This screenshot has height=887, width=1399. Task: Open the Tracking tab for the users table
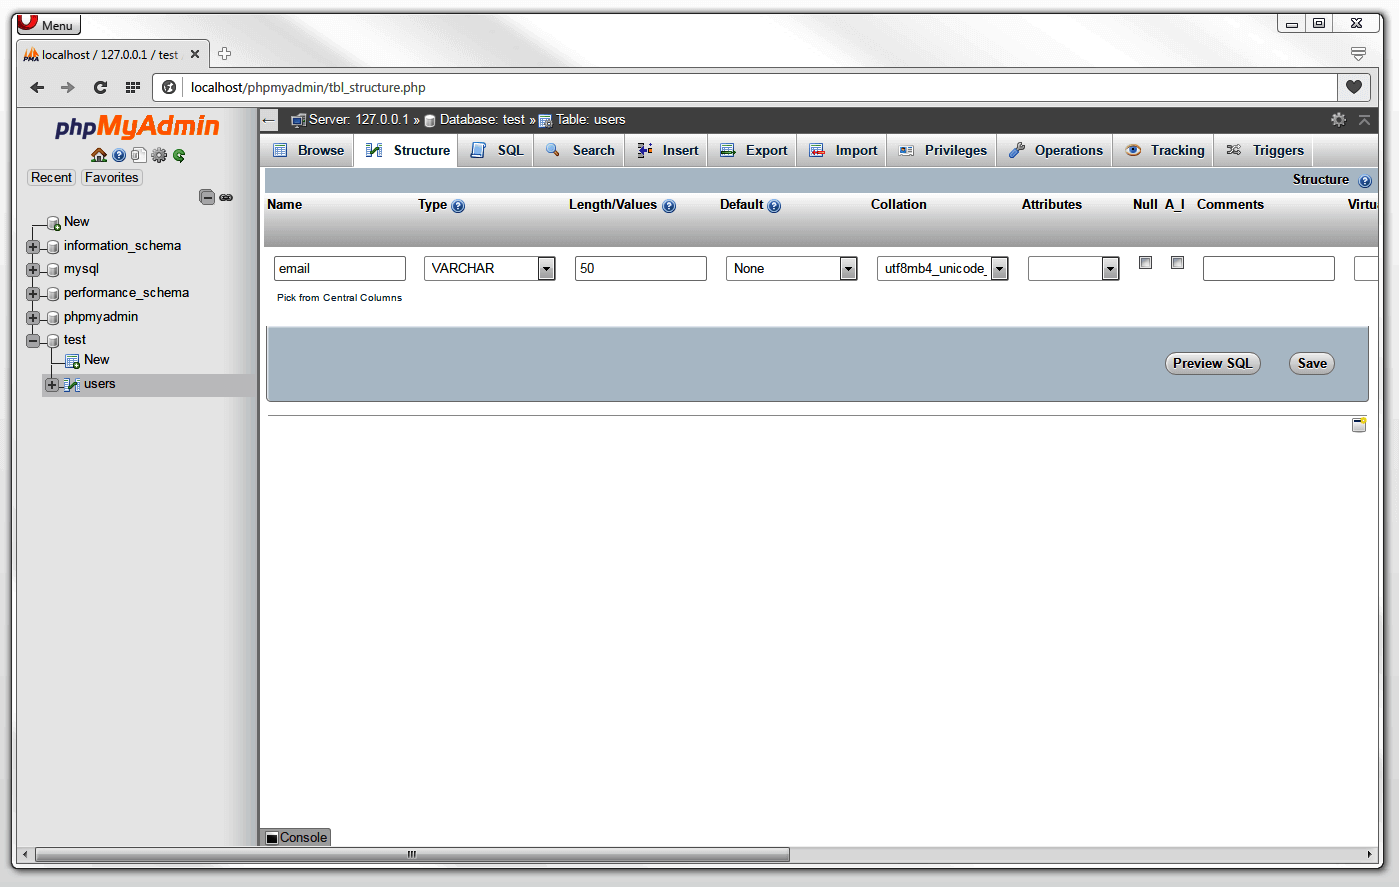pyautogui.click(x=1163, y=150)
